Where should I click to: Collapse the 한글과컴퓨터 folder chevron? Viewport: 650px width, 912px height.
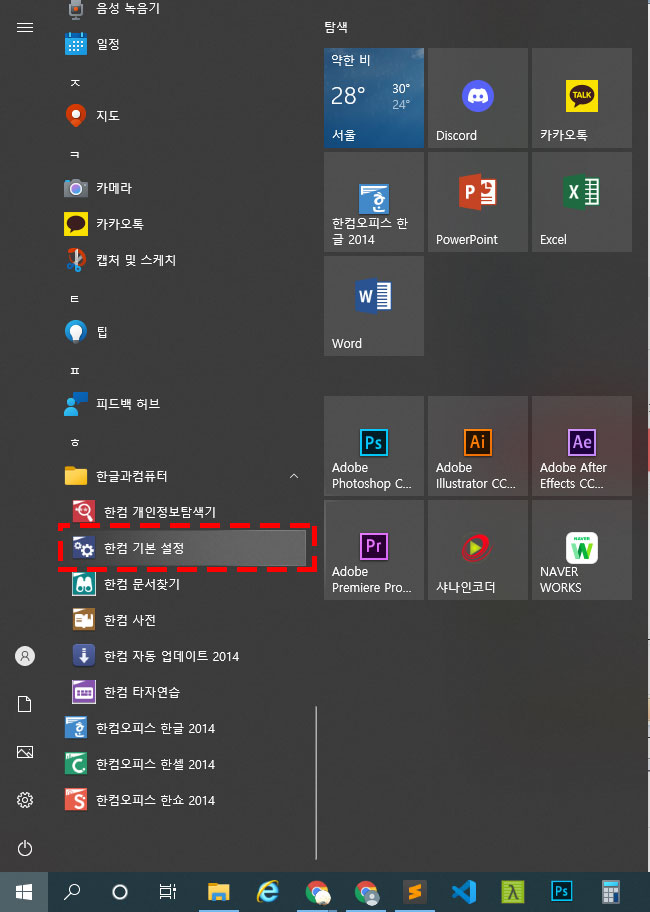point(294,476)
